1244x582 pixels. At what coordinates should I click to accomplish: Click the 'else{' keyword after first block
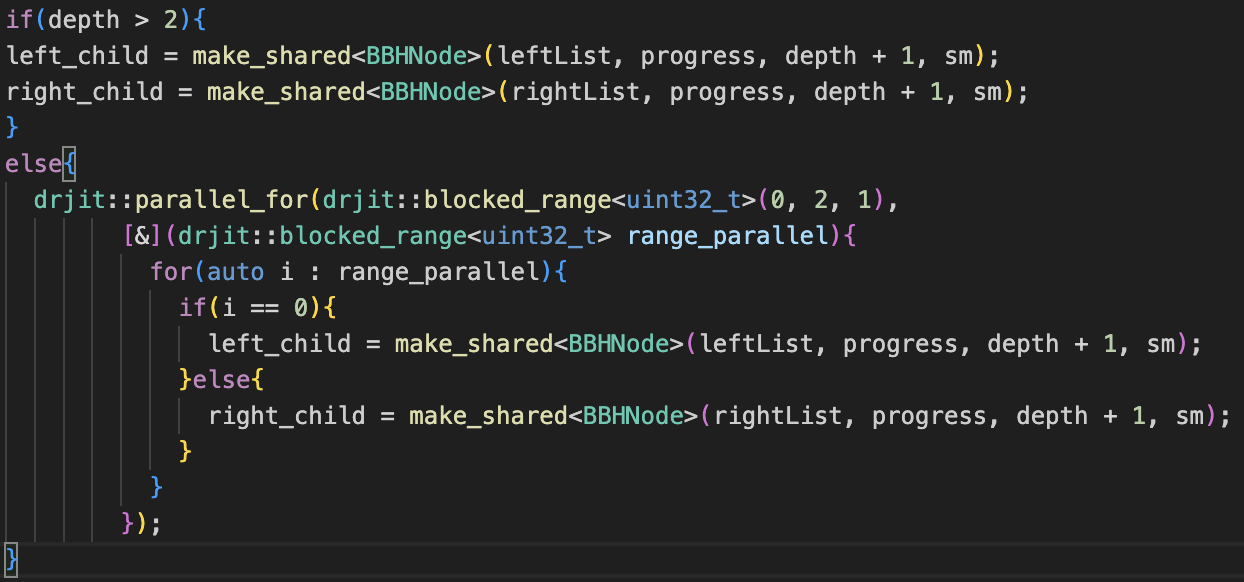pyautogui.click(x=41, y=163)
